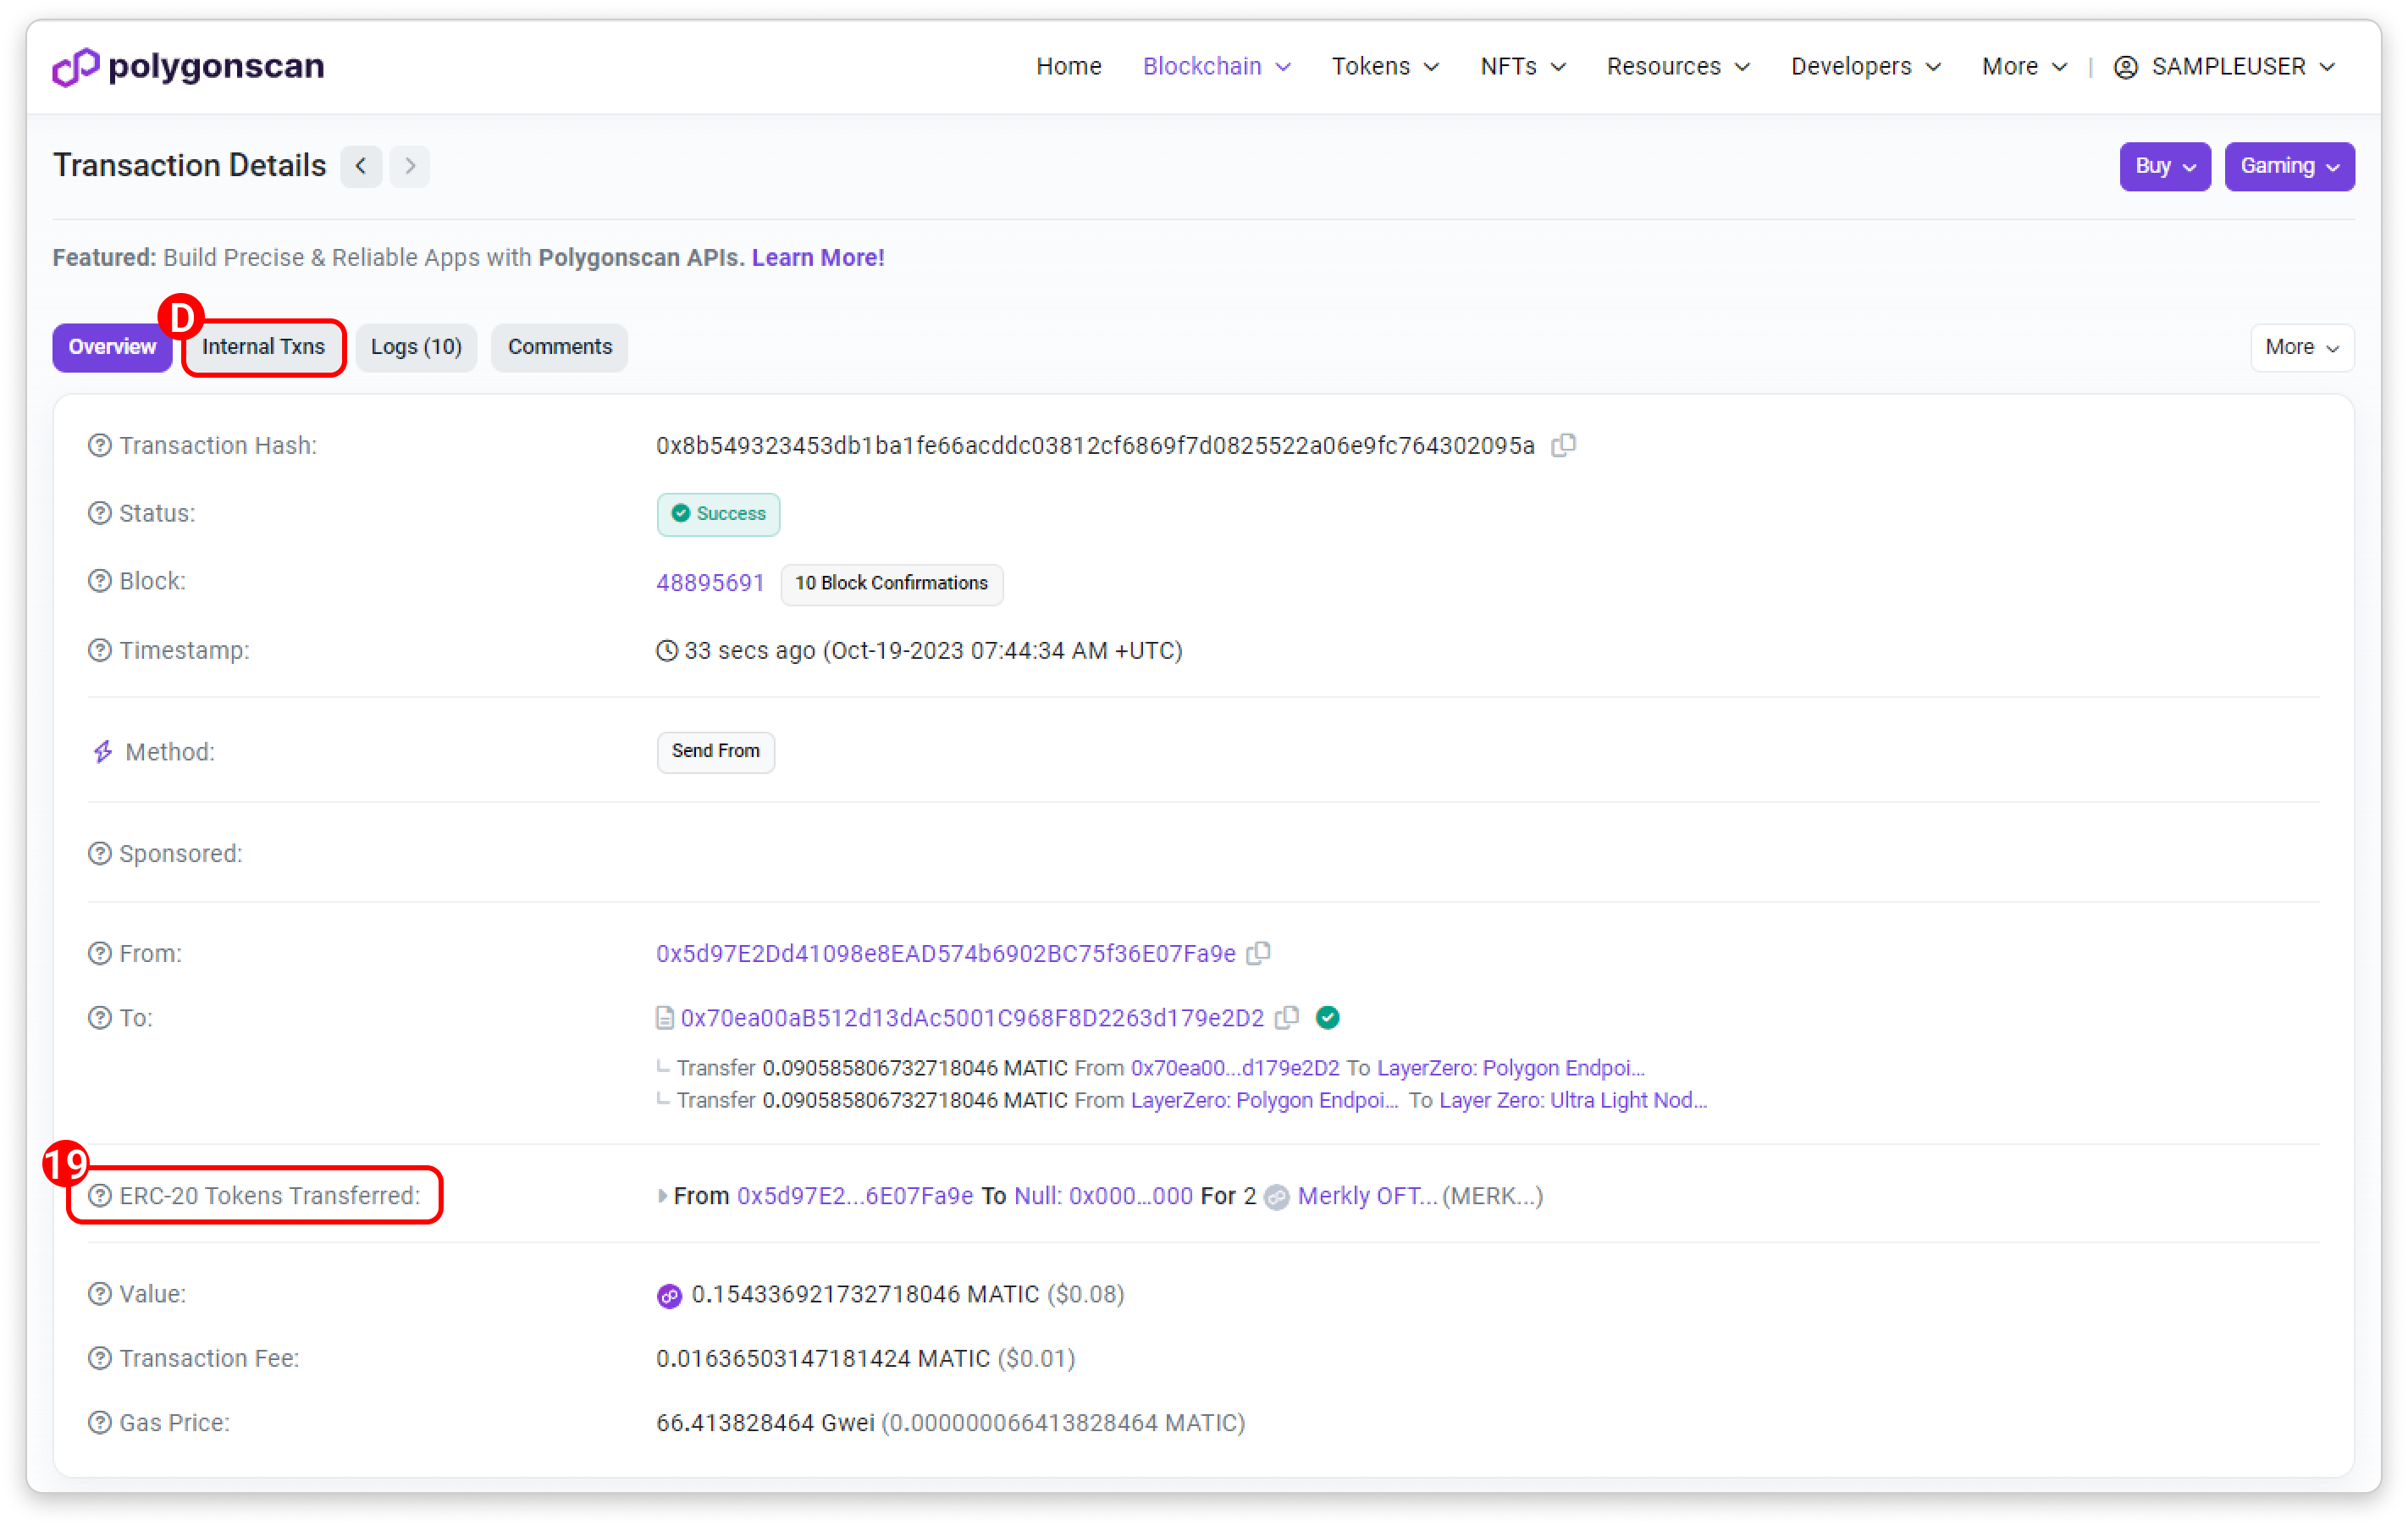Click the verified checkmark beside To address

click(x=1327, y=1017)
